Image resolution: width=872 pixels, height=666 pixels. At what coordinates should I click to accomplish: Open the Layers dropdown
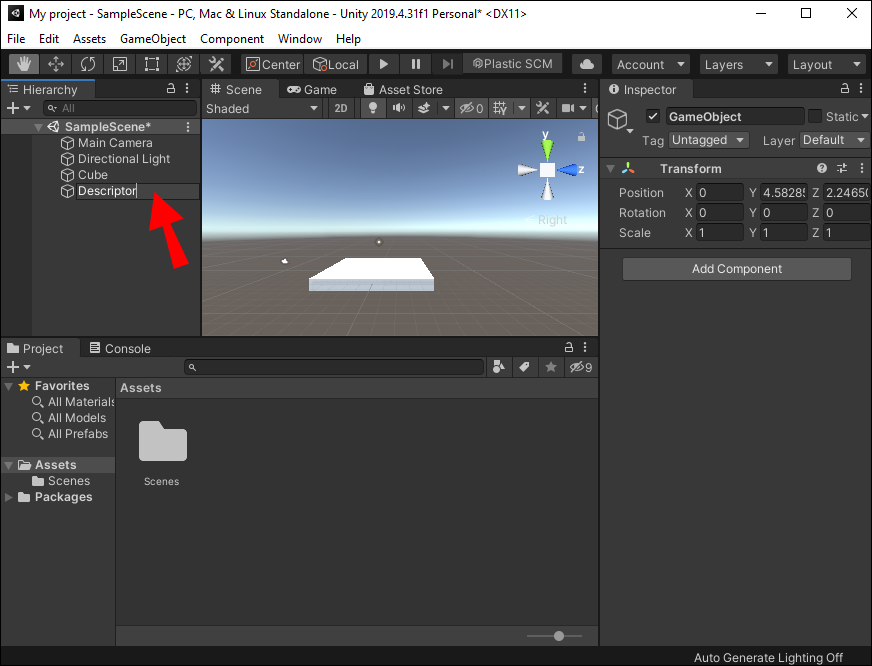[738, 64]
